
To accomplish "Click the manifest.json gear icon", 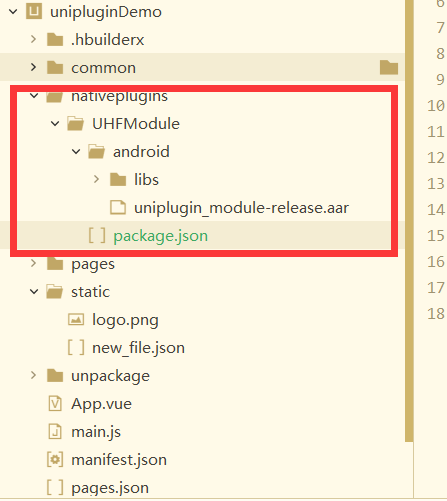I will [x=55, y=460].
